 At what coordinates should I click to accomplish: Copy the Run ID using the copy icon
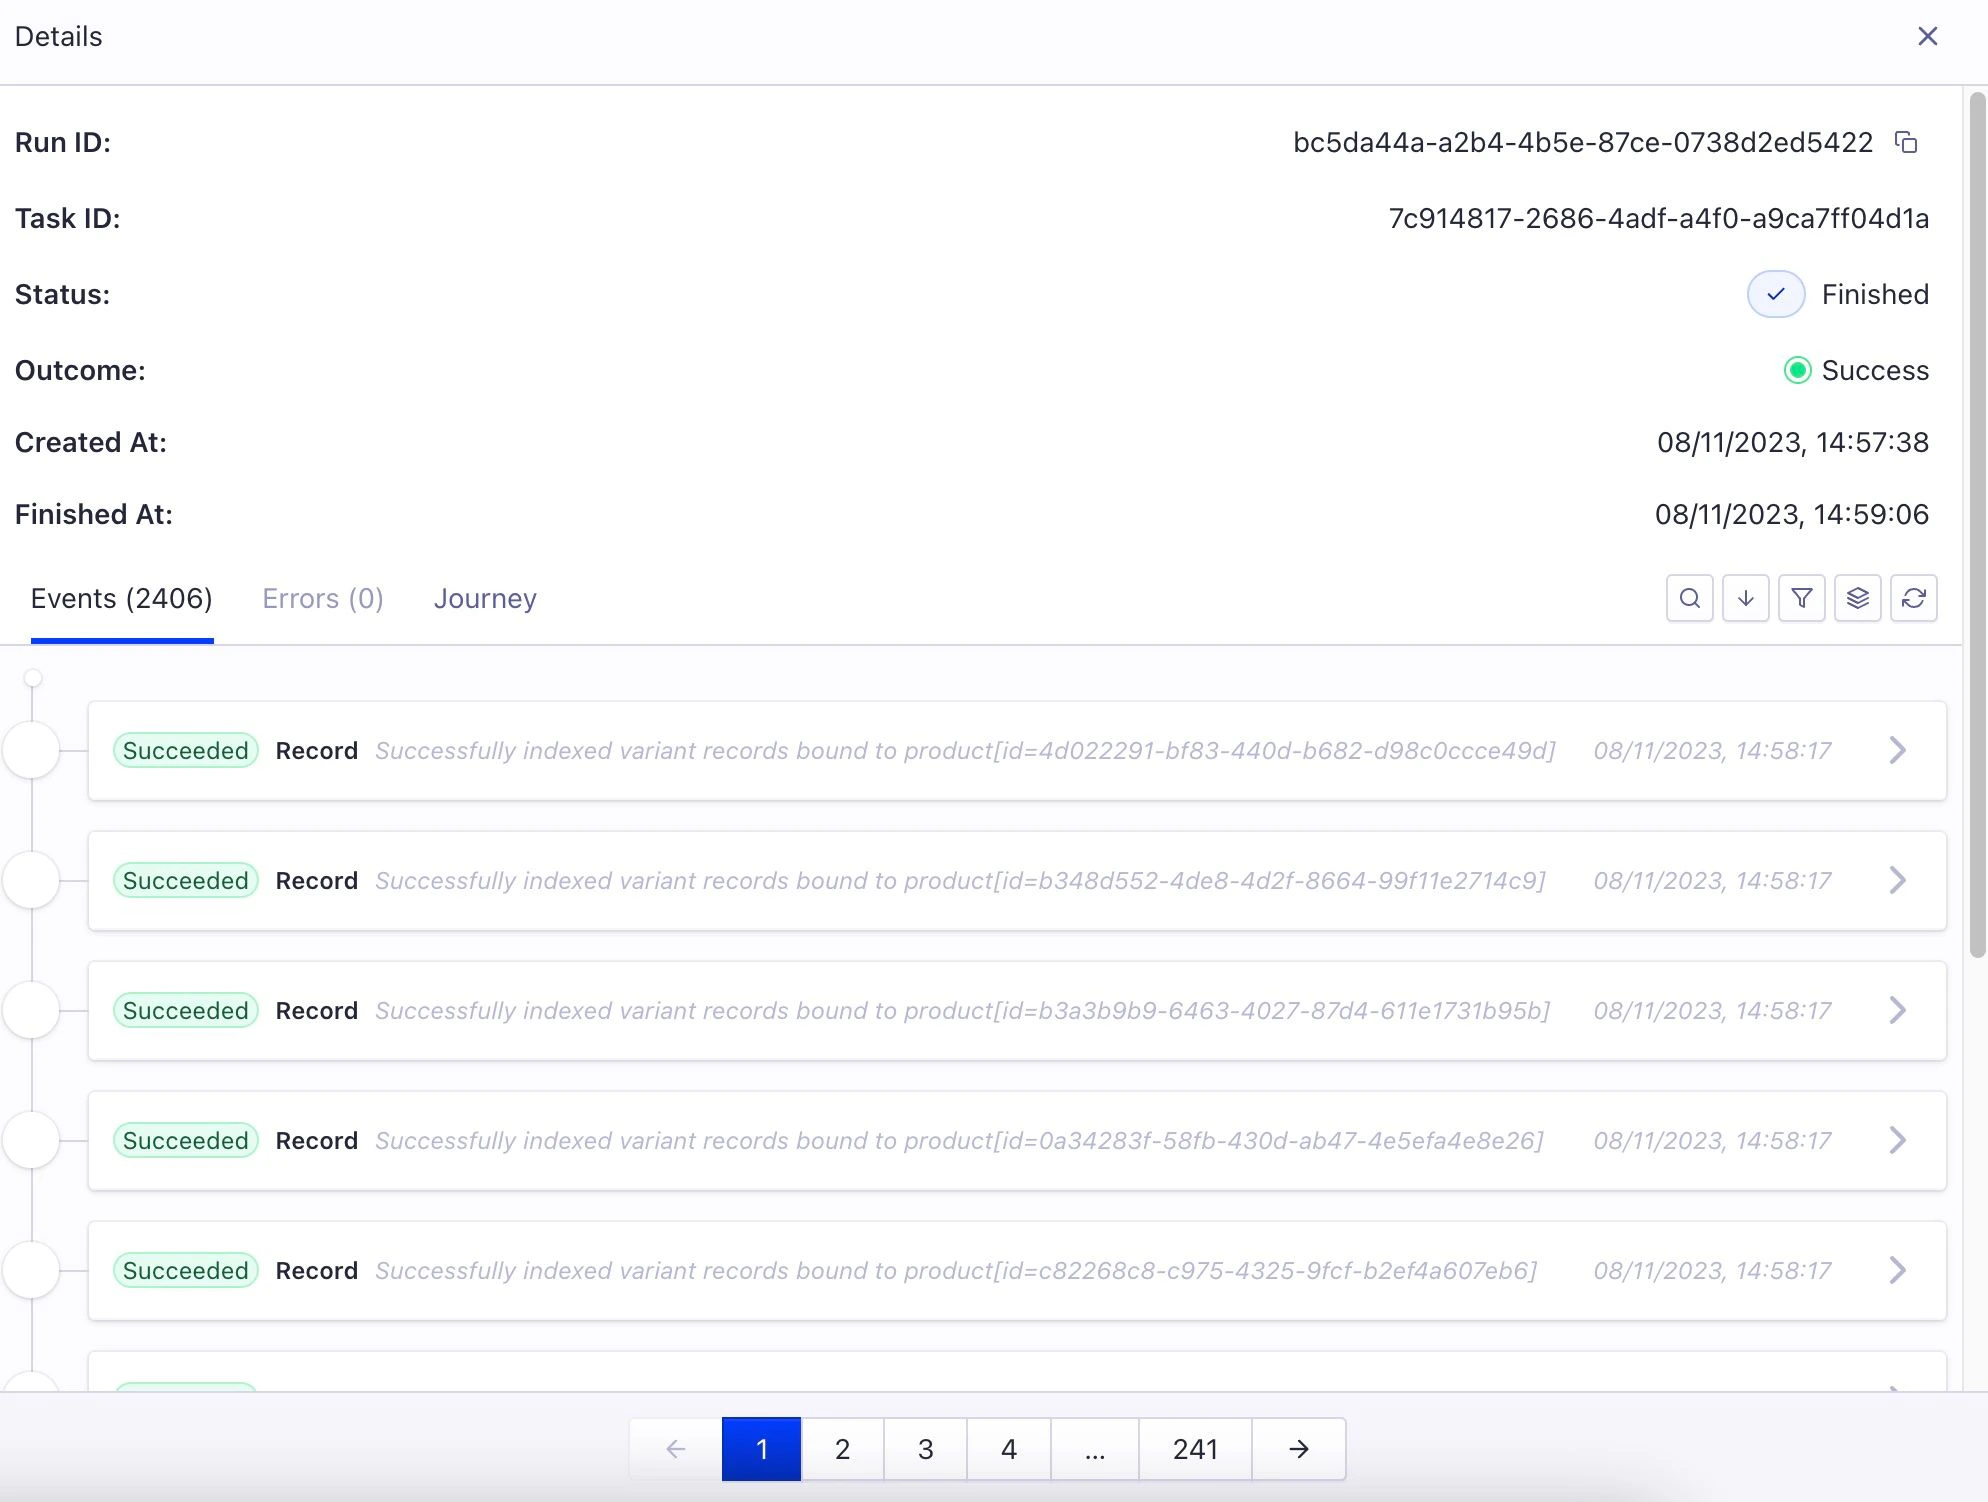tap(1906, 142)
